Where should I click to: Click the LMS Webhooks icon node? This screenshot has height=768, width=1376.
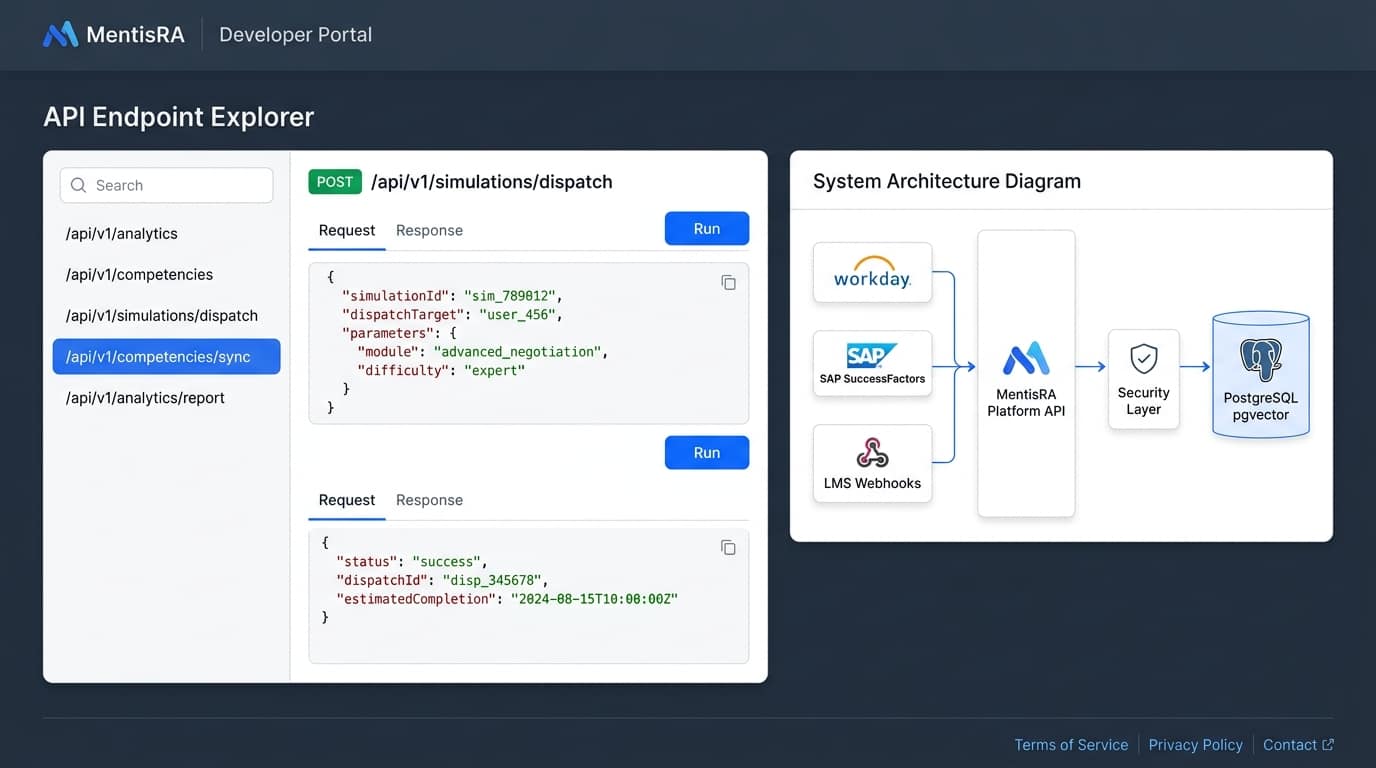point(872,463)
